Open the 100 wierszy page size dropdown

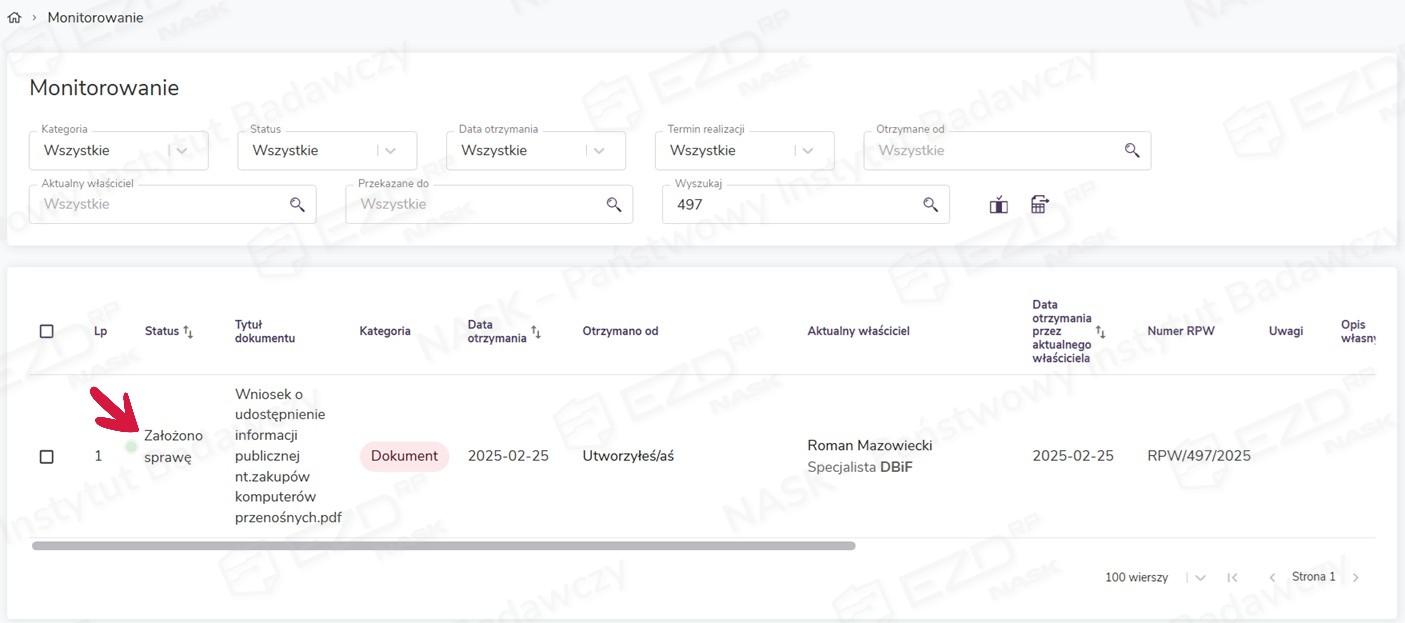[1200, 578]
